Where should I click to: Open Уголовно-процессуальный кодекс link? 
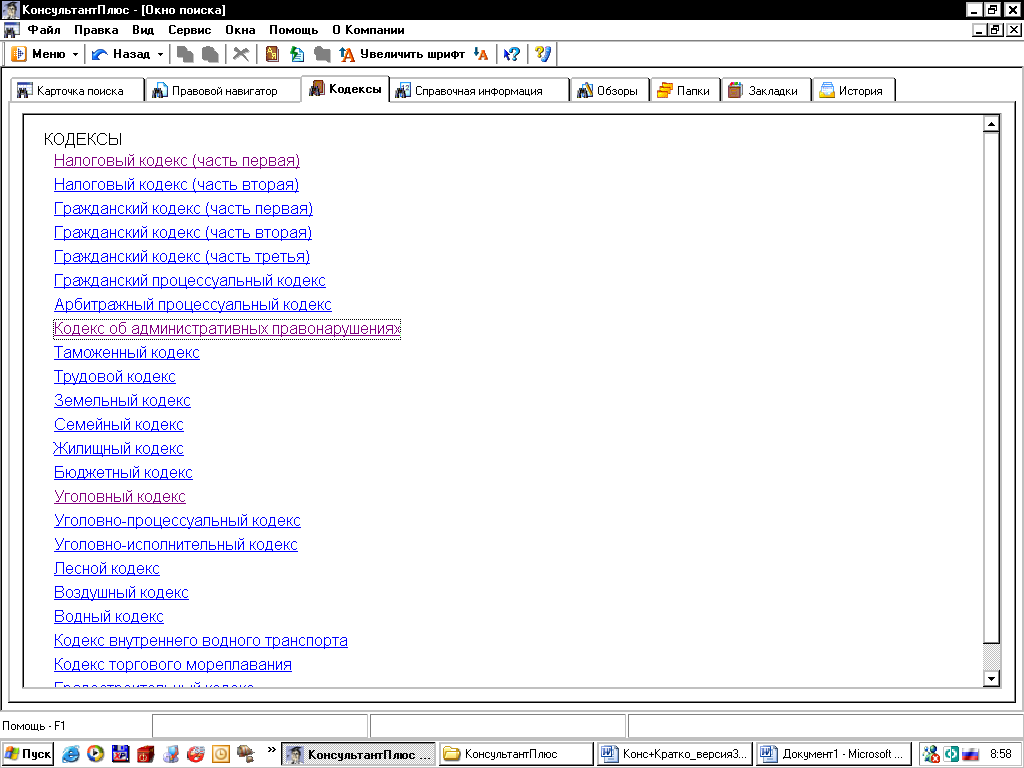point(177,520)
